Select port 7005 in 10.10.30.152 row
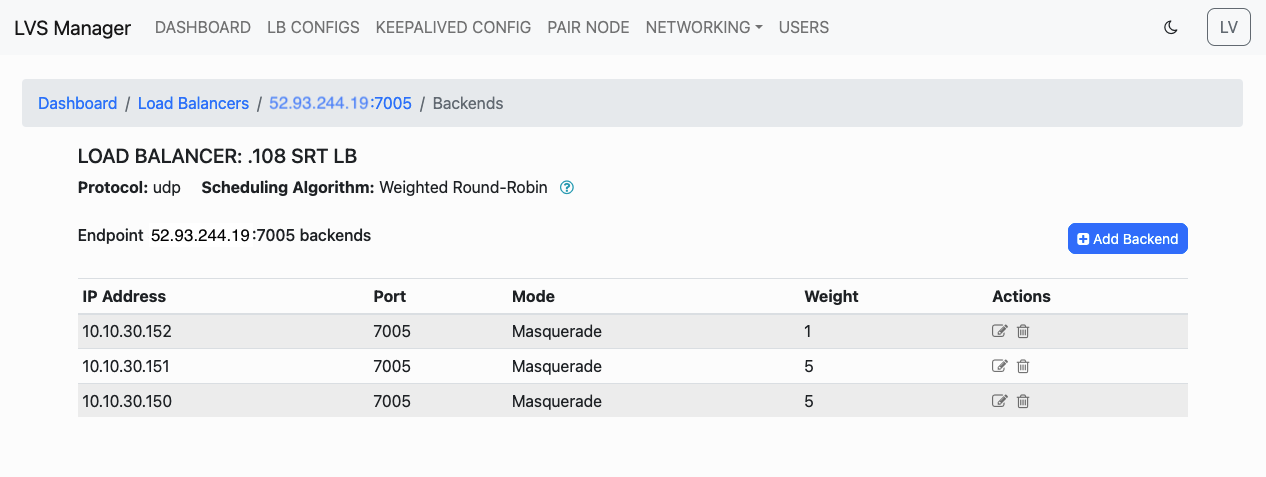The height and width of the screenshot is (477, 1266). click(x=392, y=331)
